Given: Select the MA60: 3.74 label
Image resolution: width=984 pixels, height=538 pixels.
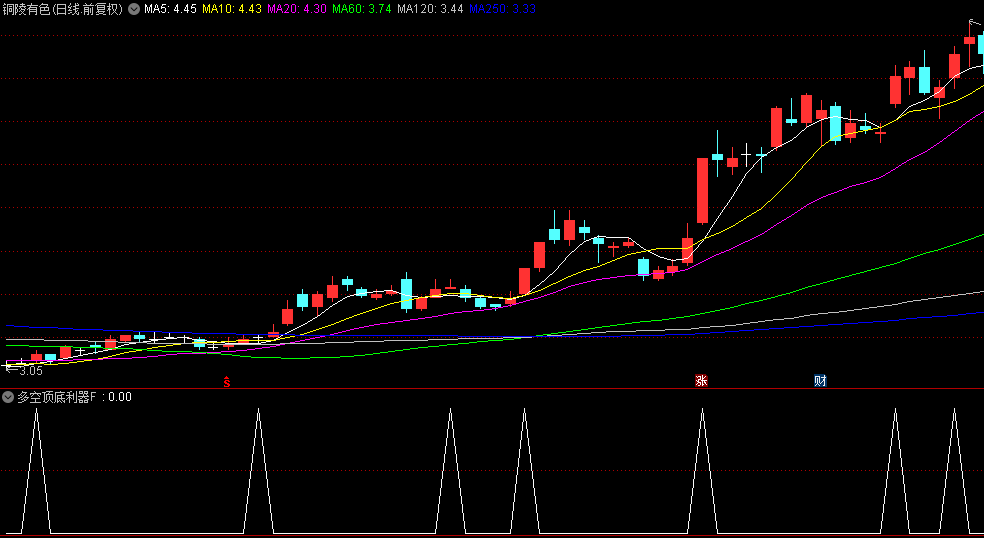Looking at the screenshot, I should pos(362,9).
